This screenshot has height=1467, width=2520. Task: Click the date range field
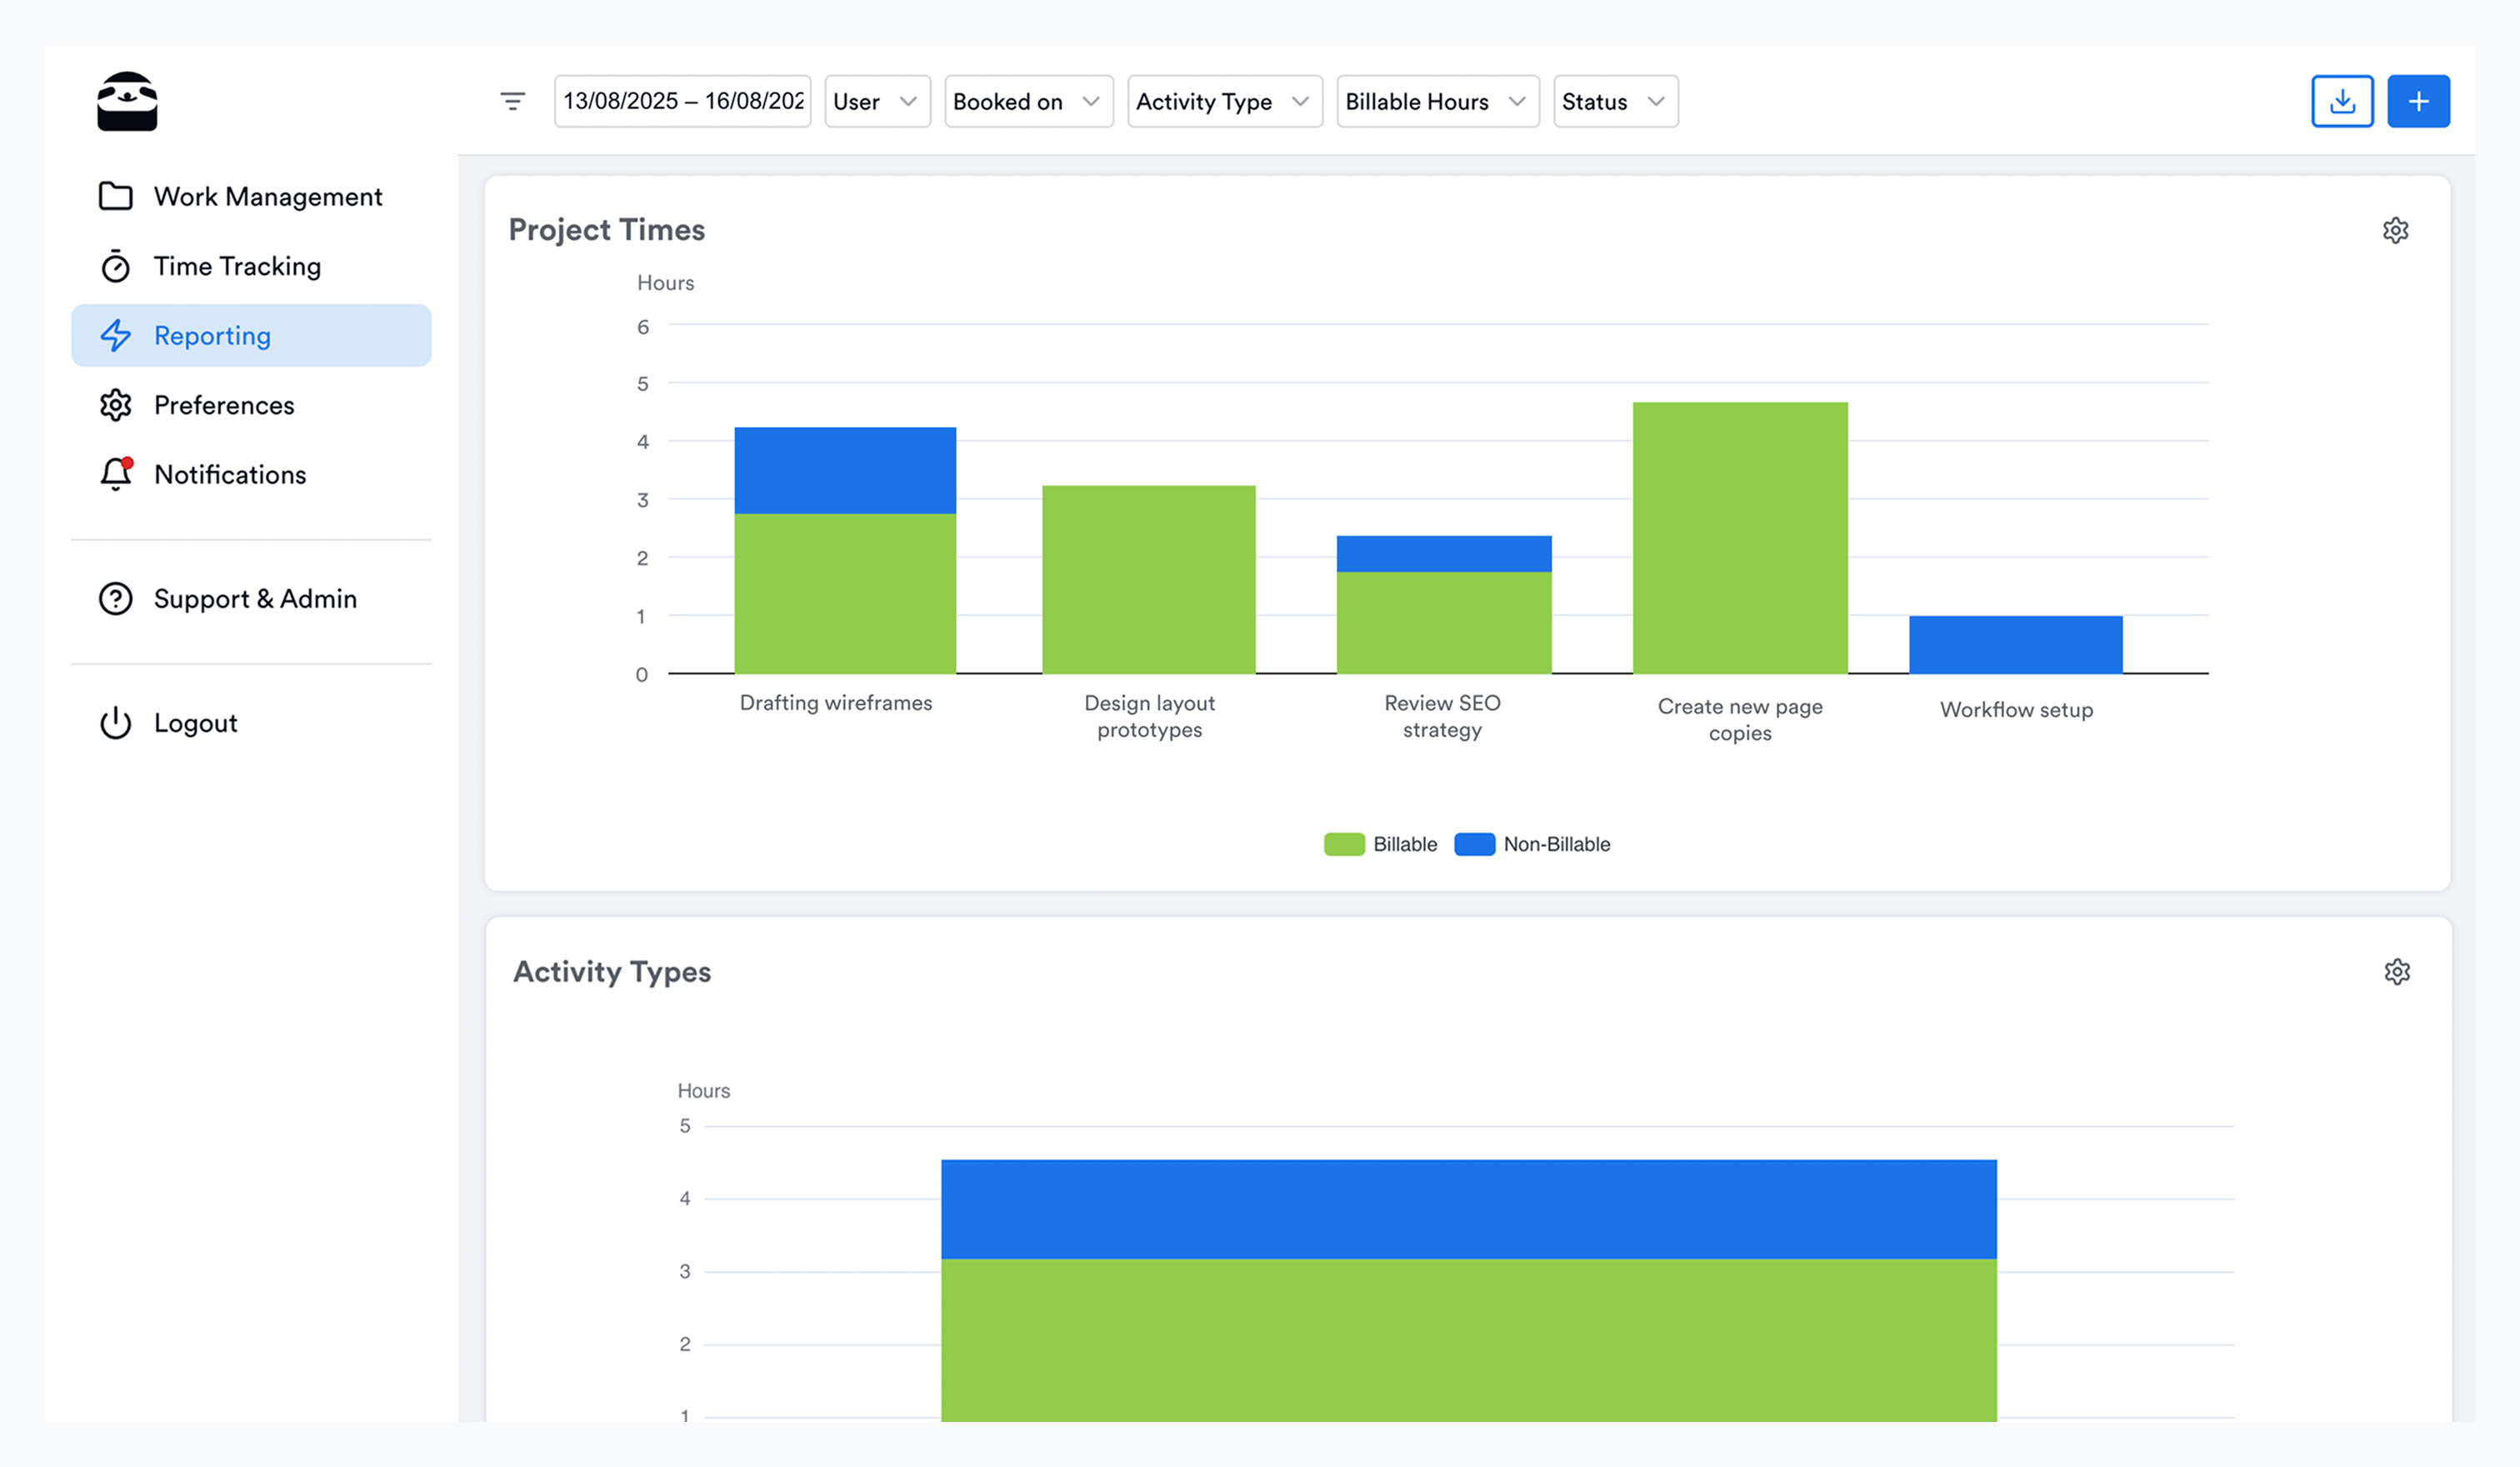point(683,100)
